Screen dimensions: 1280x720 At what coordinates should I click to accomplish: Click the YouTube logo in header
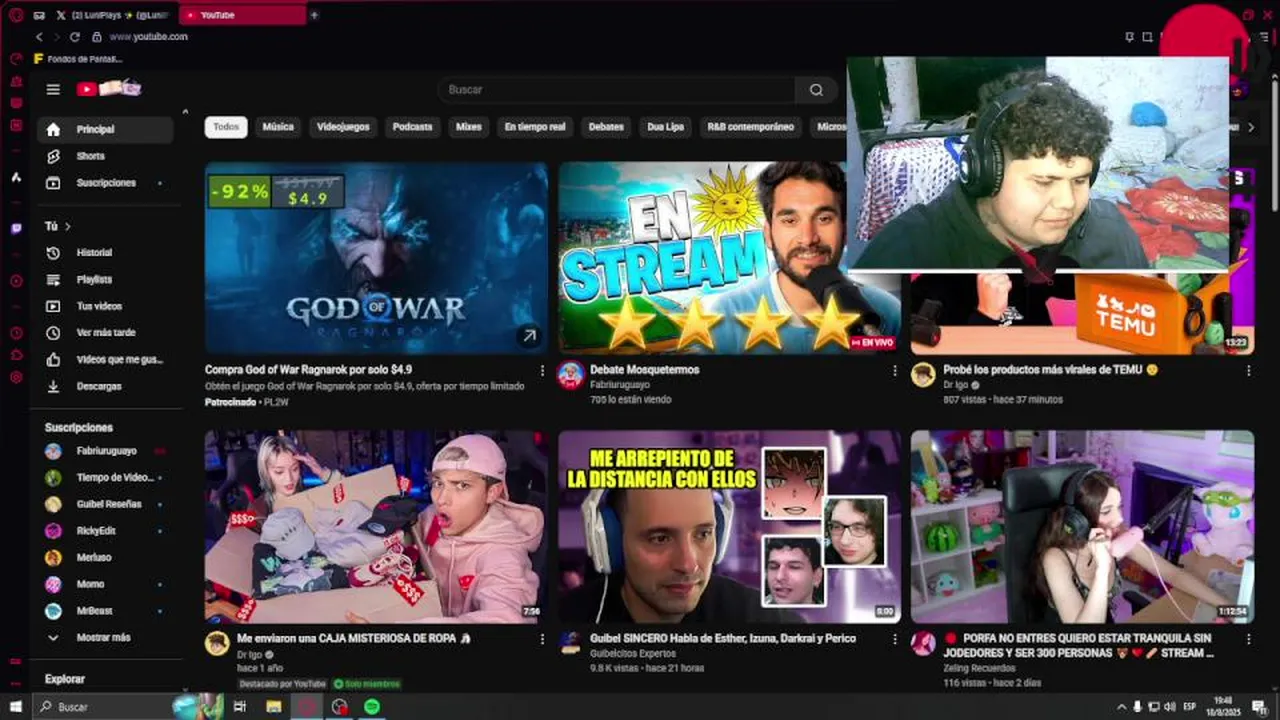109,89
